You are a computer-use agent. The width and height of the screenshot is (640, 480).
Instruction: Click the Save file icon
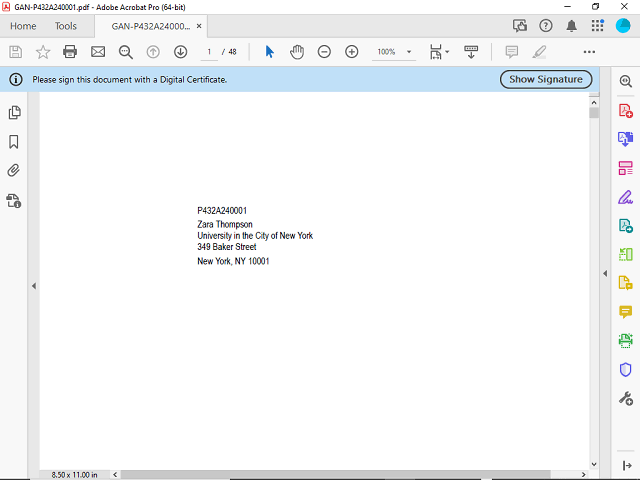pyautogui.click(x=16, y=52)
